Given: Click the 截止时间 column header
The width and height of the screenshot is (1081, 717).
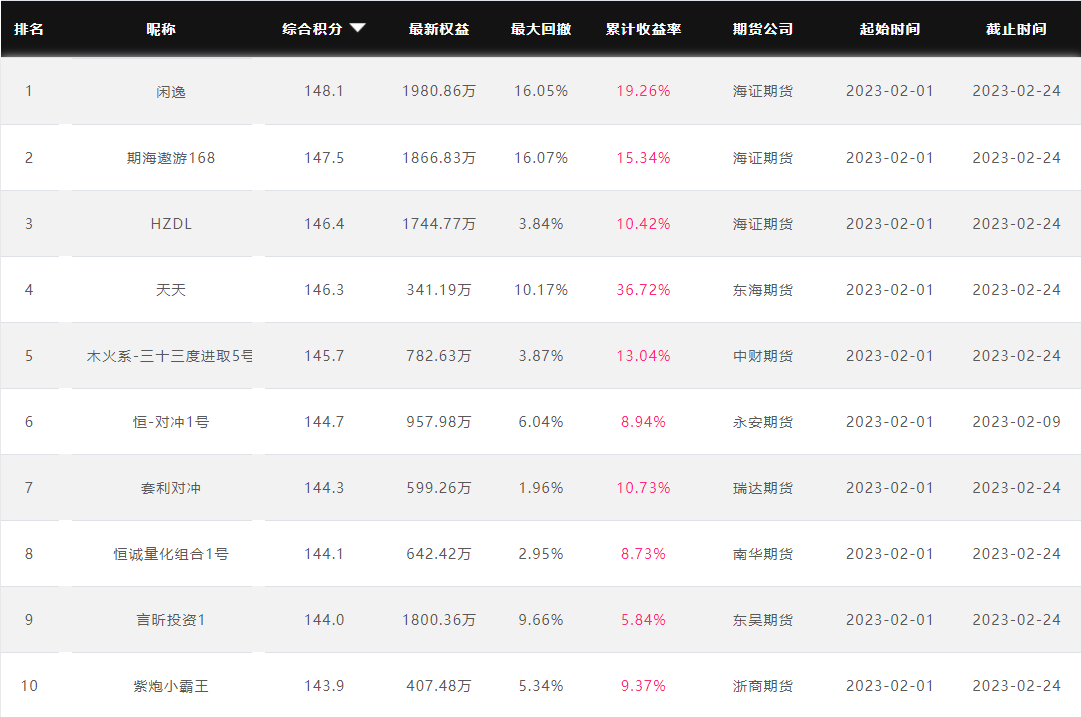Looking at the screenshot, I should pyautogui.click(x=1016, y=29).
